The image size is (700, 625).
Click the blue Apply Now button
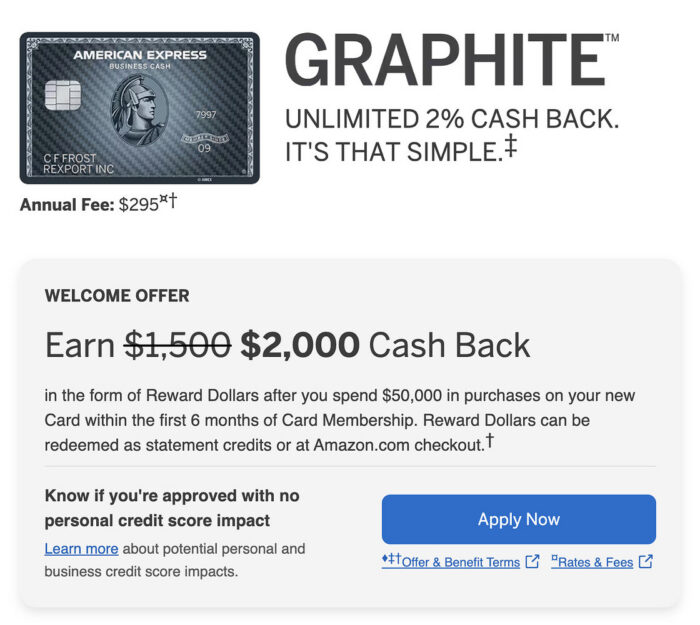pyautogui.click(x=518, y=520)
